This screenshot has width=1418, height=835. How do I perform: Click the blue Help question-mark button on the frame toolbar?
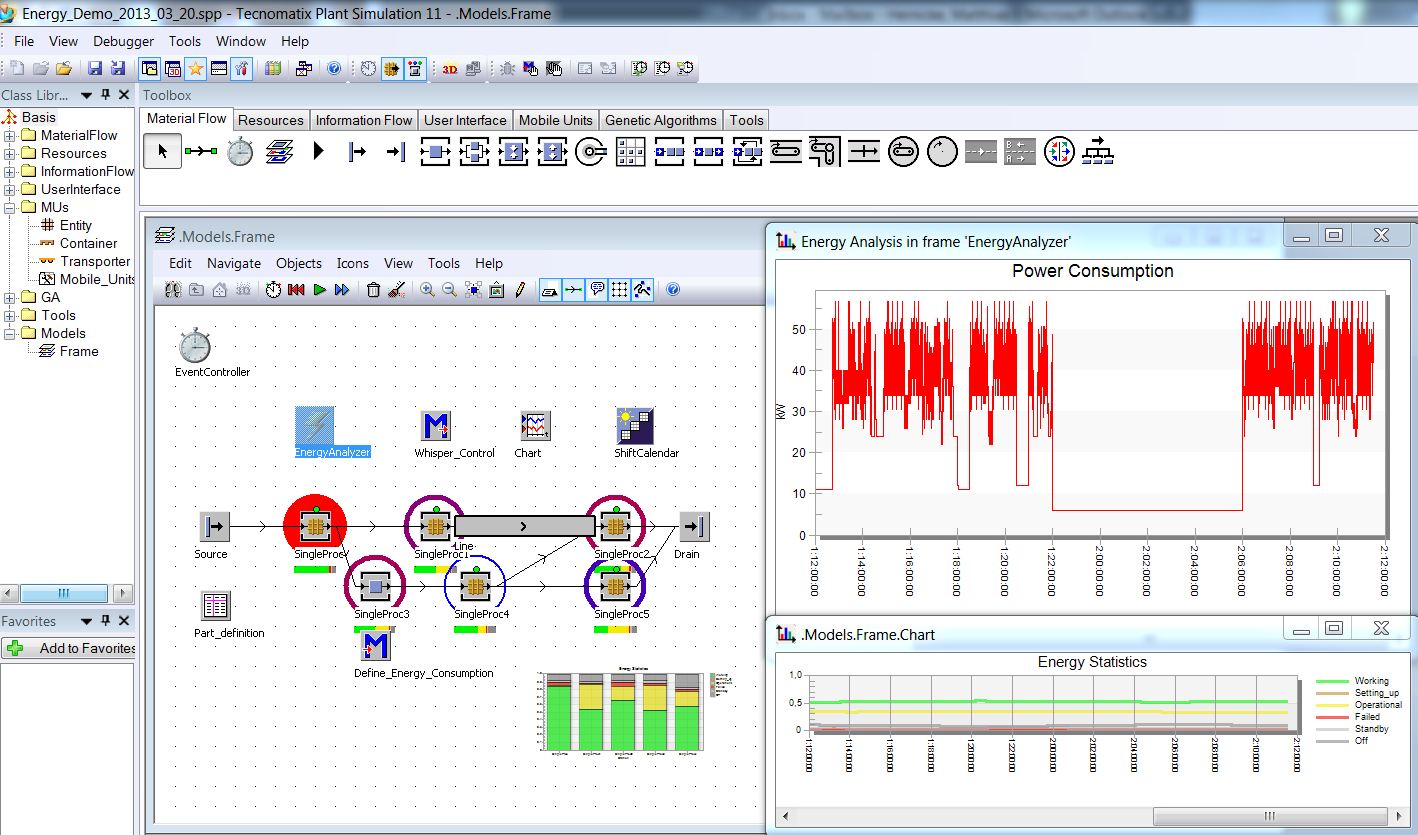[671, 289]
